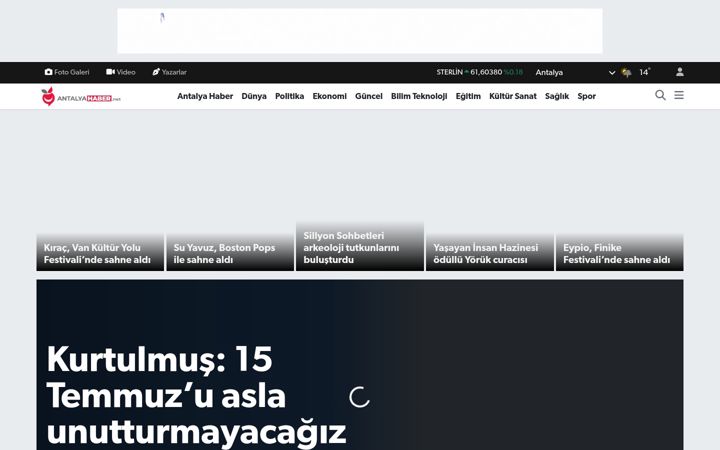Open the Eypio, Finike Festivali story
Screen dimensions: 720x450
619,252
